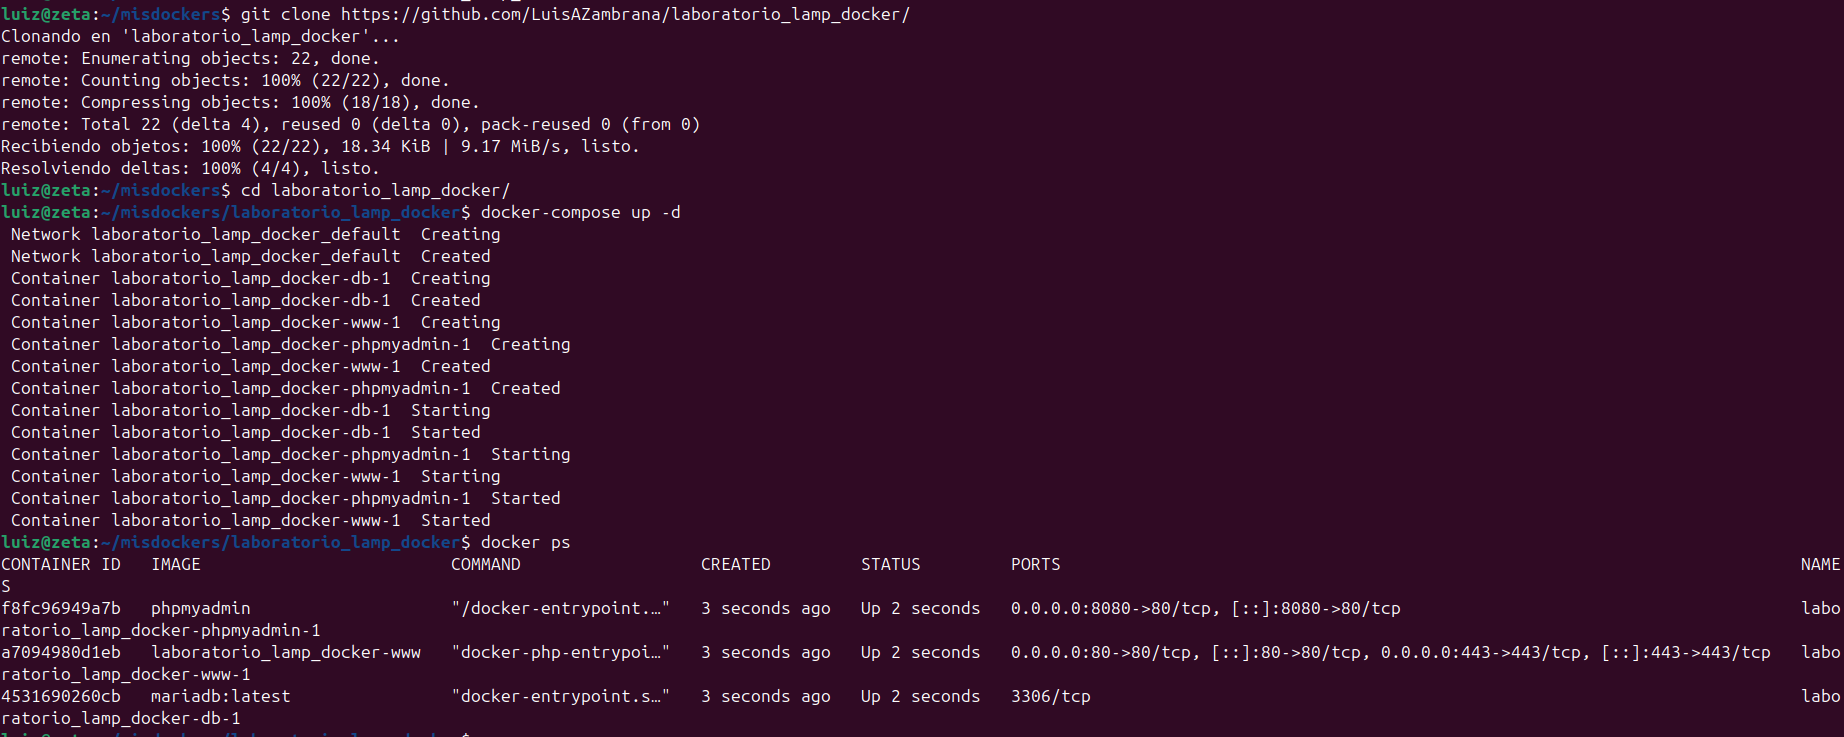1844x737 pixels.
Task: Select container ID f8fc96949a7b
Action: [x=61, y=608]
